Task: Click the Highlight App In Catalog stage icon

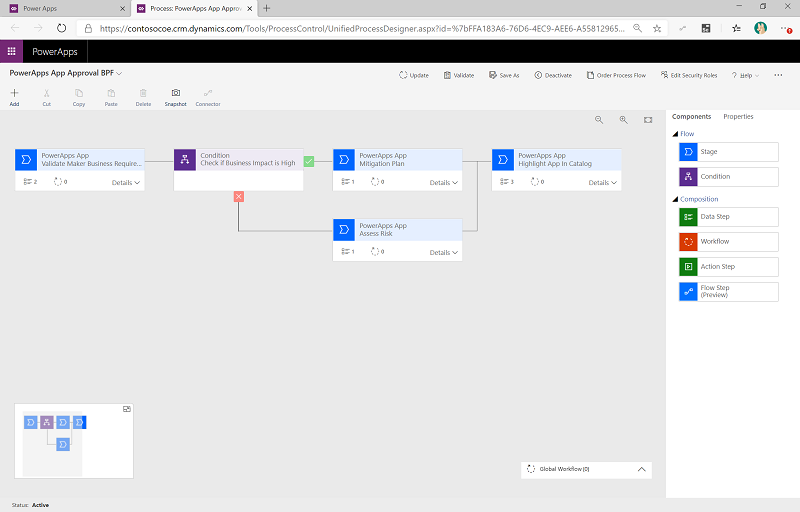Action: point(503,160)
